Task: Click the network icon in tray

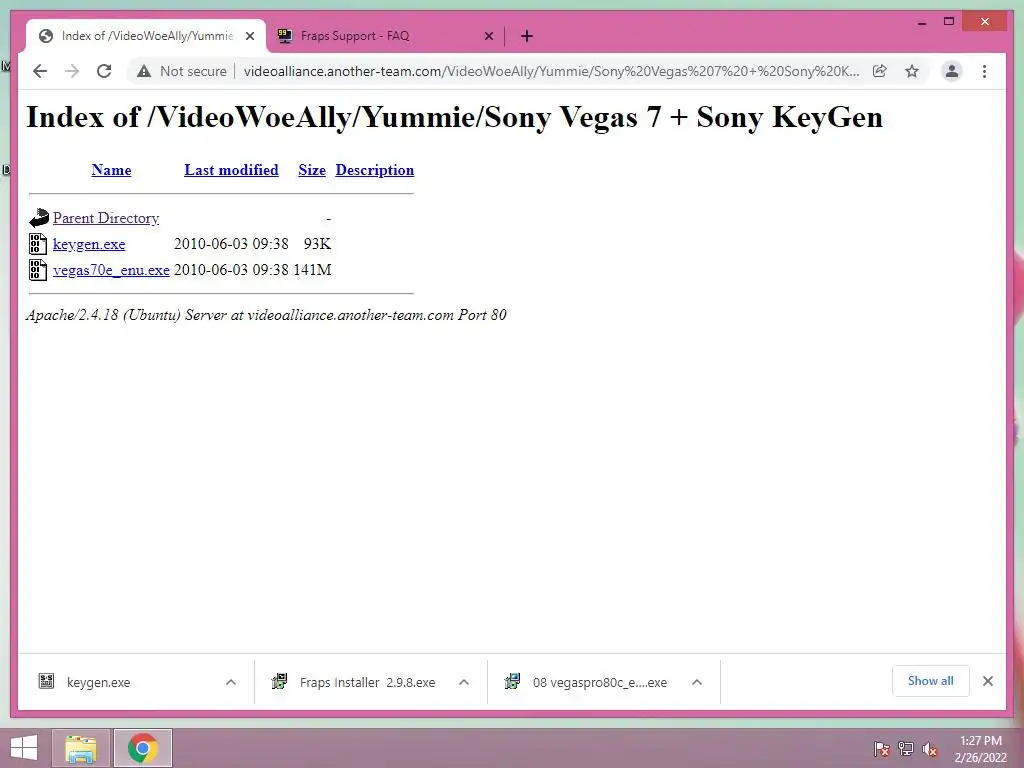Action: coord(906,749)
